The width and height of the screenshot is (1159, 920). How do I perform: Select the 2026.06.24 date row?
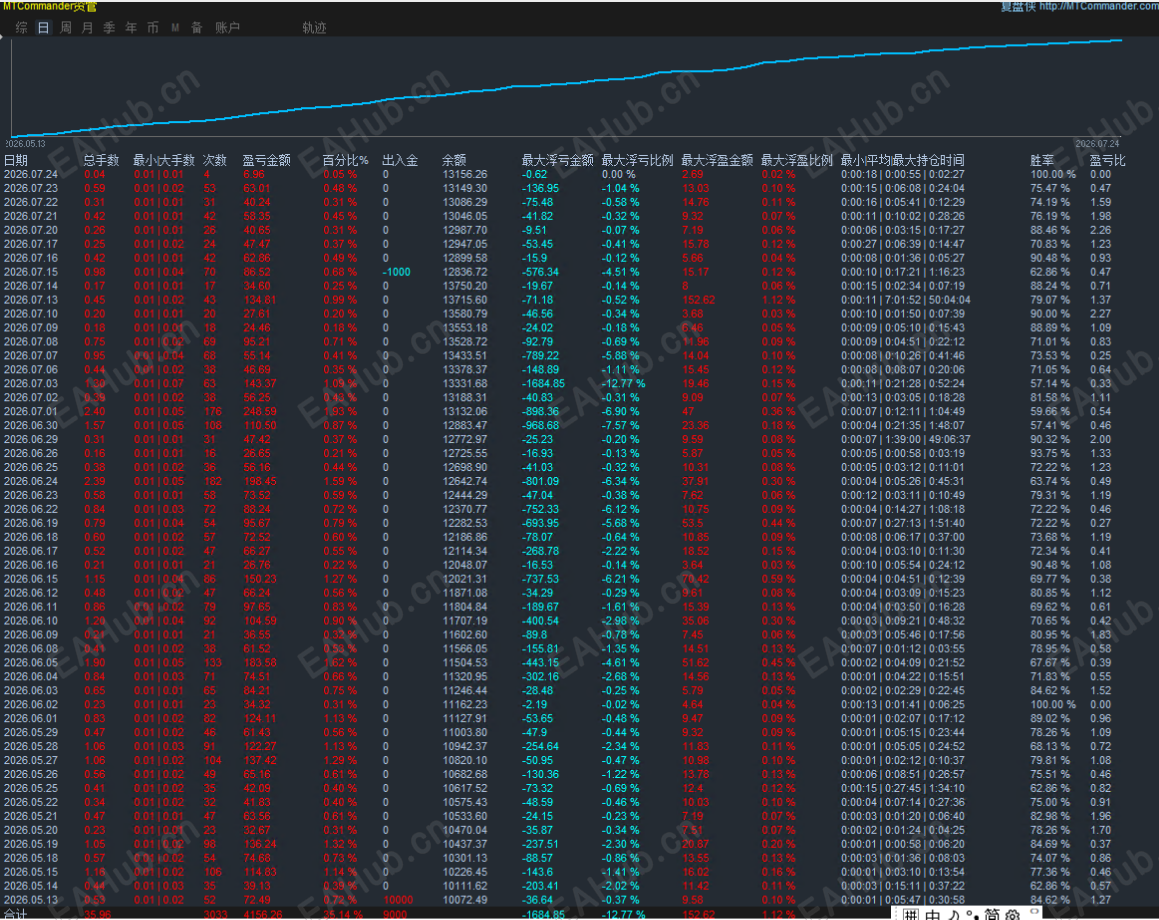30,481
